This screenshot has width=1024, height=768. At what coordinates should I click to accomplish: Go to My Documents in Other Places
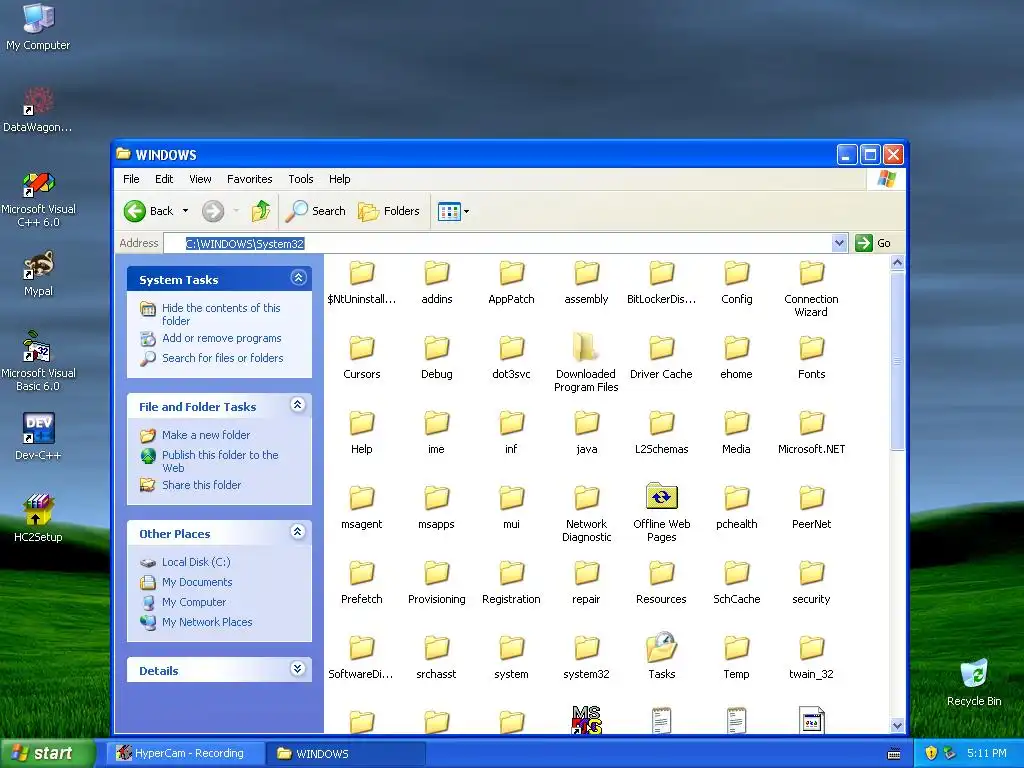coord(197,582)
